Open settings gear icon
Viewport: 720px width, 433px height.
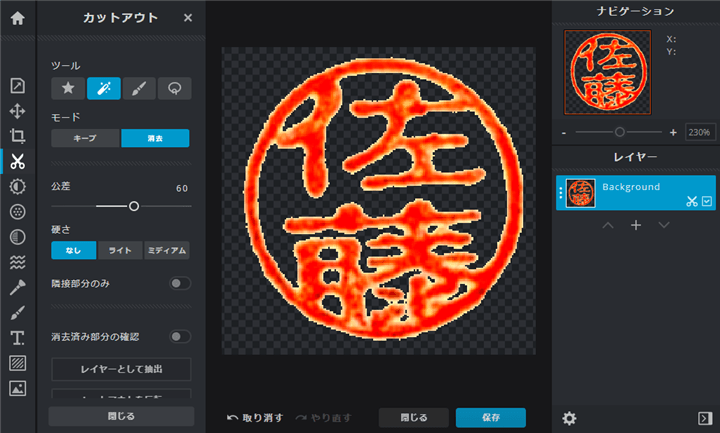(569, 418)
